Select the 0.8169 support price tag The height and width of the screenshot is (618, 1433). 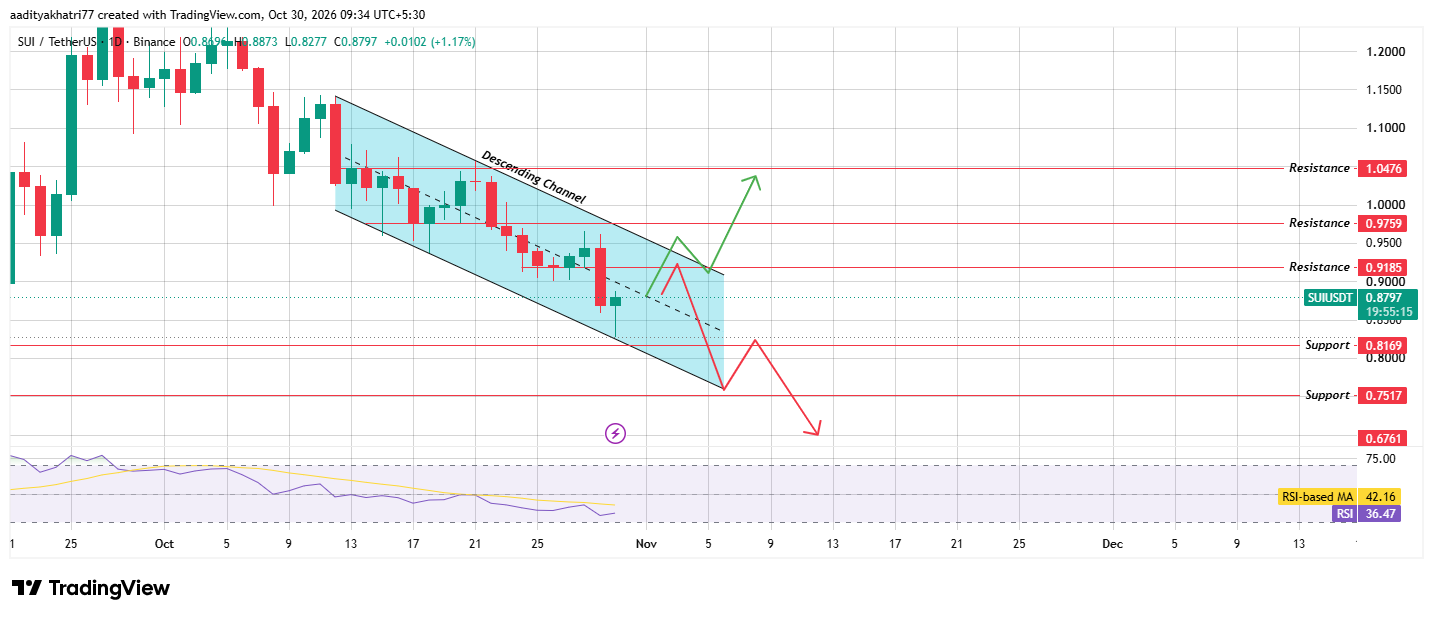pos(1382,345)
